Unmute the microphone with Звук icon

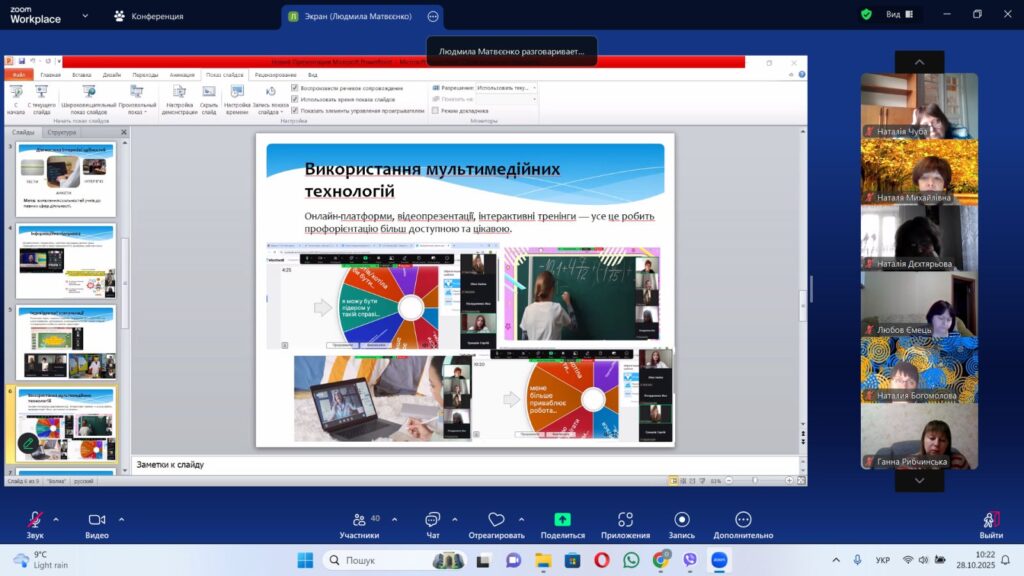35,520
